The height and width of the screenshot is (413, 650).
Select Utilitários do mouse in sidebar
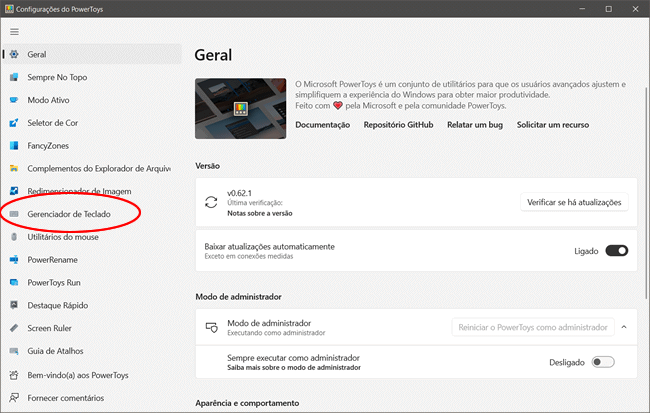tap(63, 237)
